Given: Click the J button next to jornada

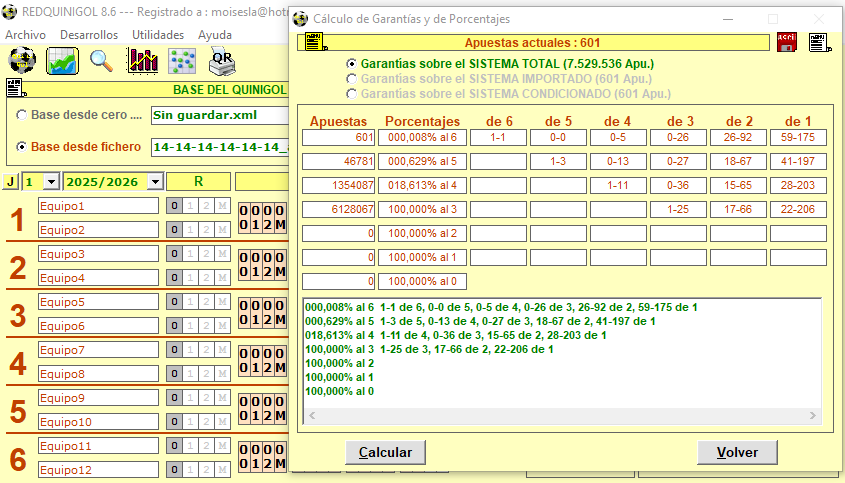Looking at the screenshot, I should tap(10, 182).
